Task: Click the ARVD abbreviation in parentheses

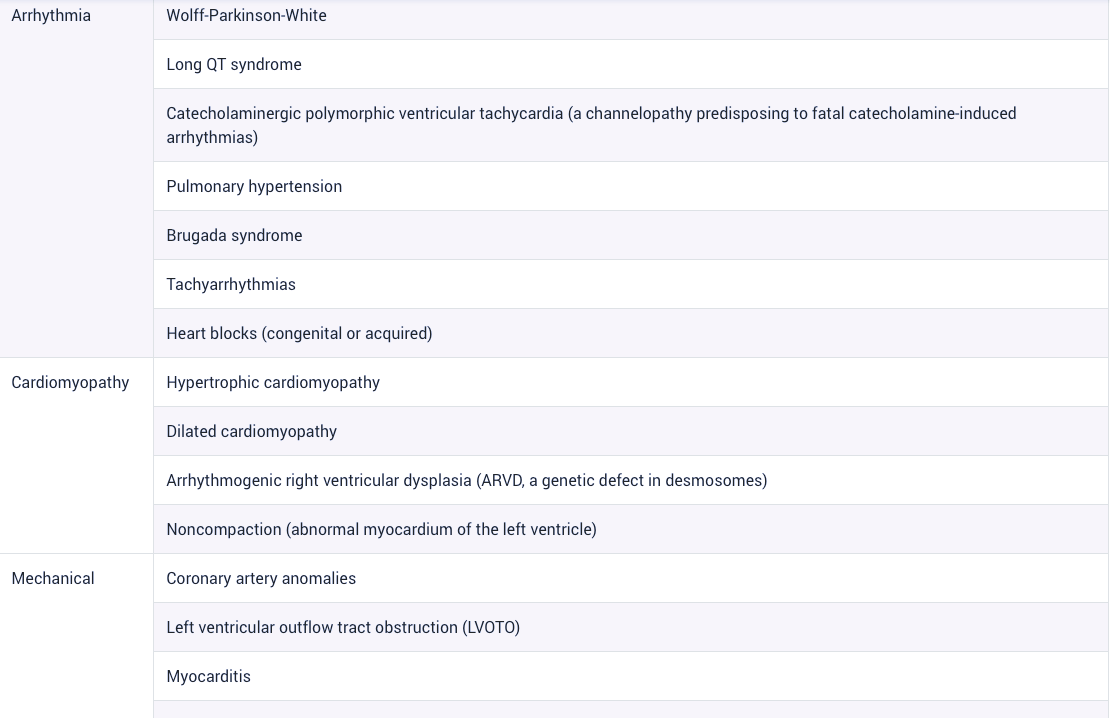Action: (500, 480)
